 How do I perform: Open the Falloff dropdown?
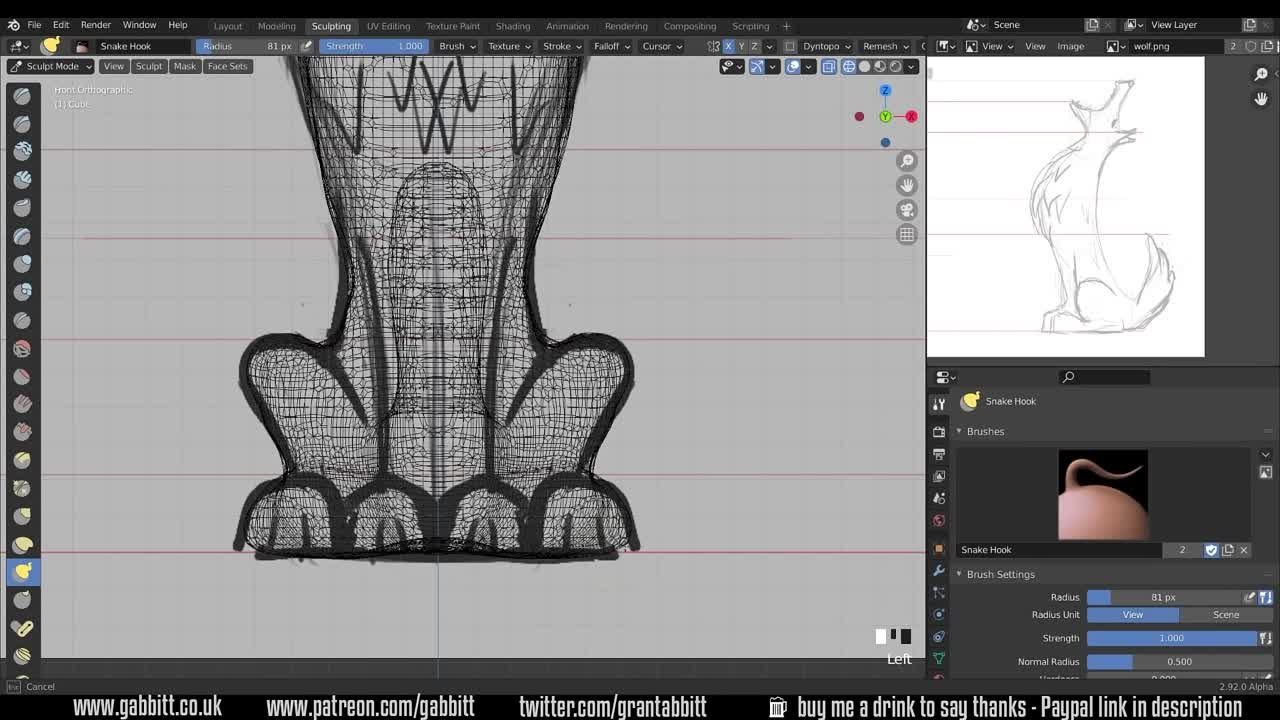[611, 46]
